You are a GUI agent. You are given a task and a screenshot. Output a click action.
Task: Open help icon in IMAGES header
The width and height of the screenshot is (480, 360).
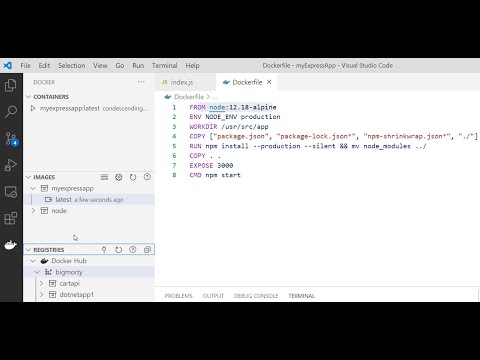point(147,177)
